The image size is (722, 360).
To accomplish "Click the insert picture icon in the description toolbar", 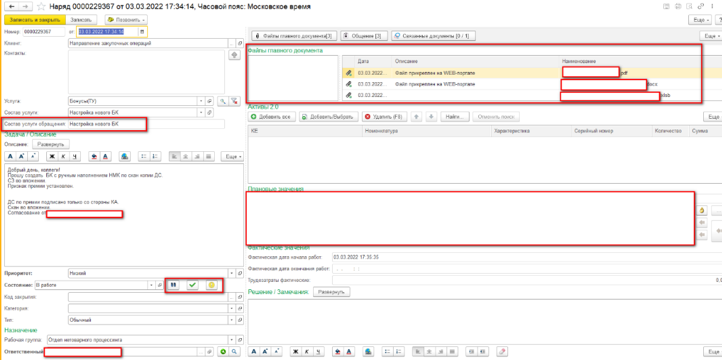I will 124,157.
